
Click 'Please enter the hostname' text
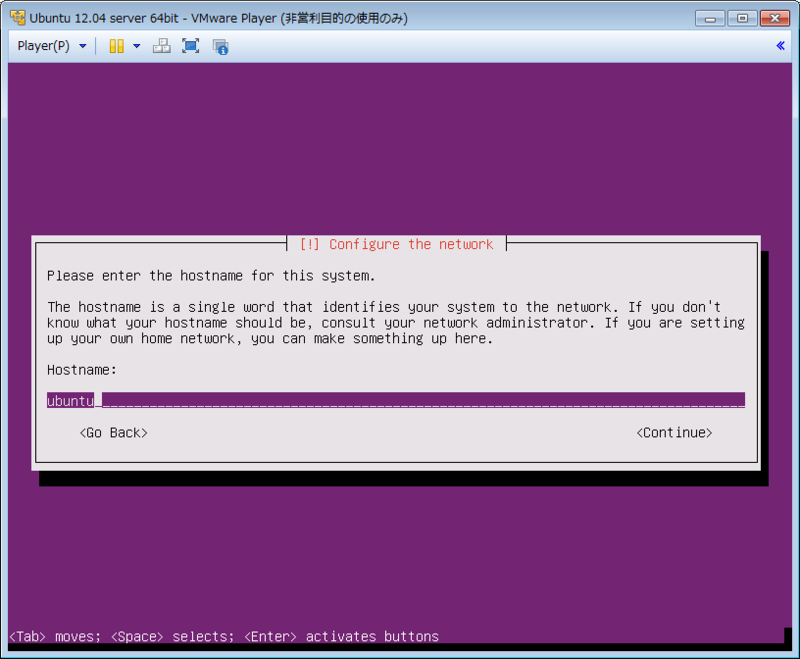[x=211, y=276]
